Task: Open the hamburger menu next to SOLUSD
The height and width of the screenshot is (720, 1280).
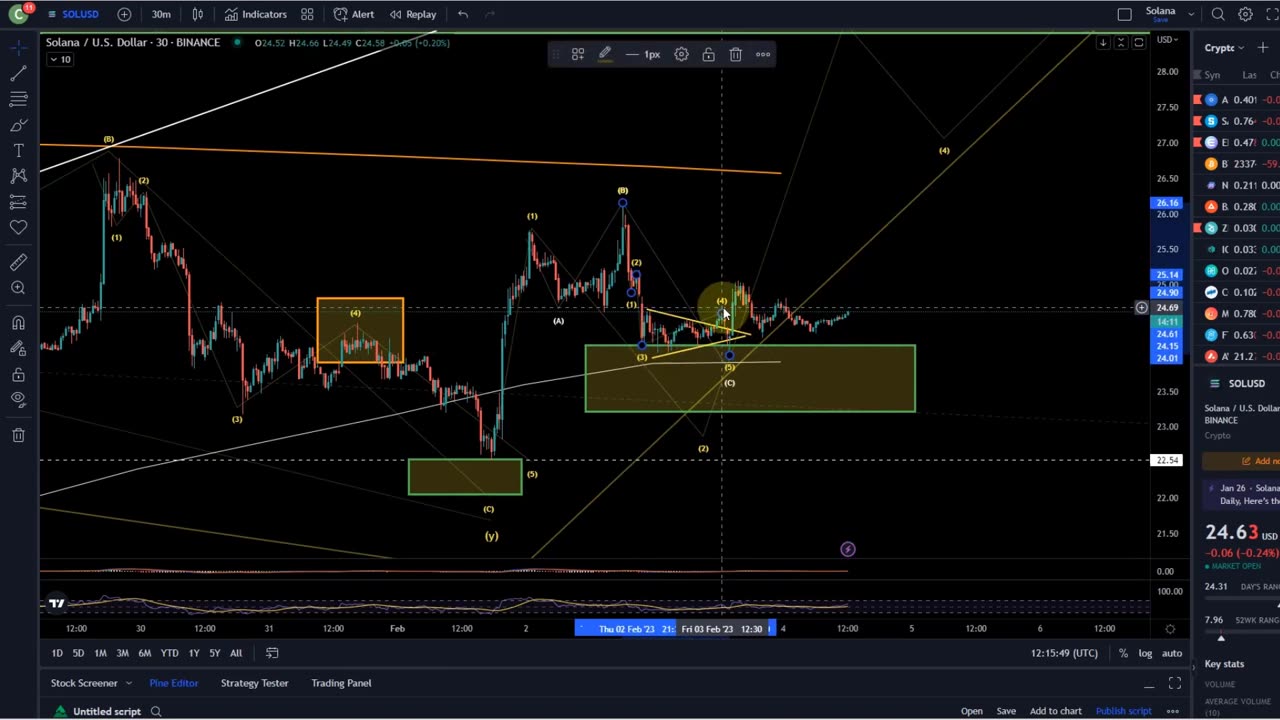Action: 52,14
